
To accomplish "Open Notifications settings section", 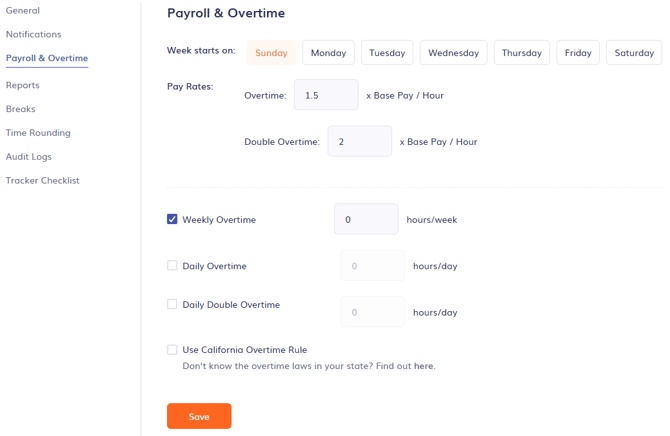I will (33, 34).
